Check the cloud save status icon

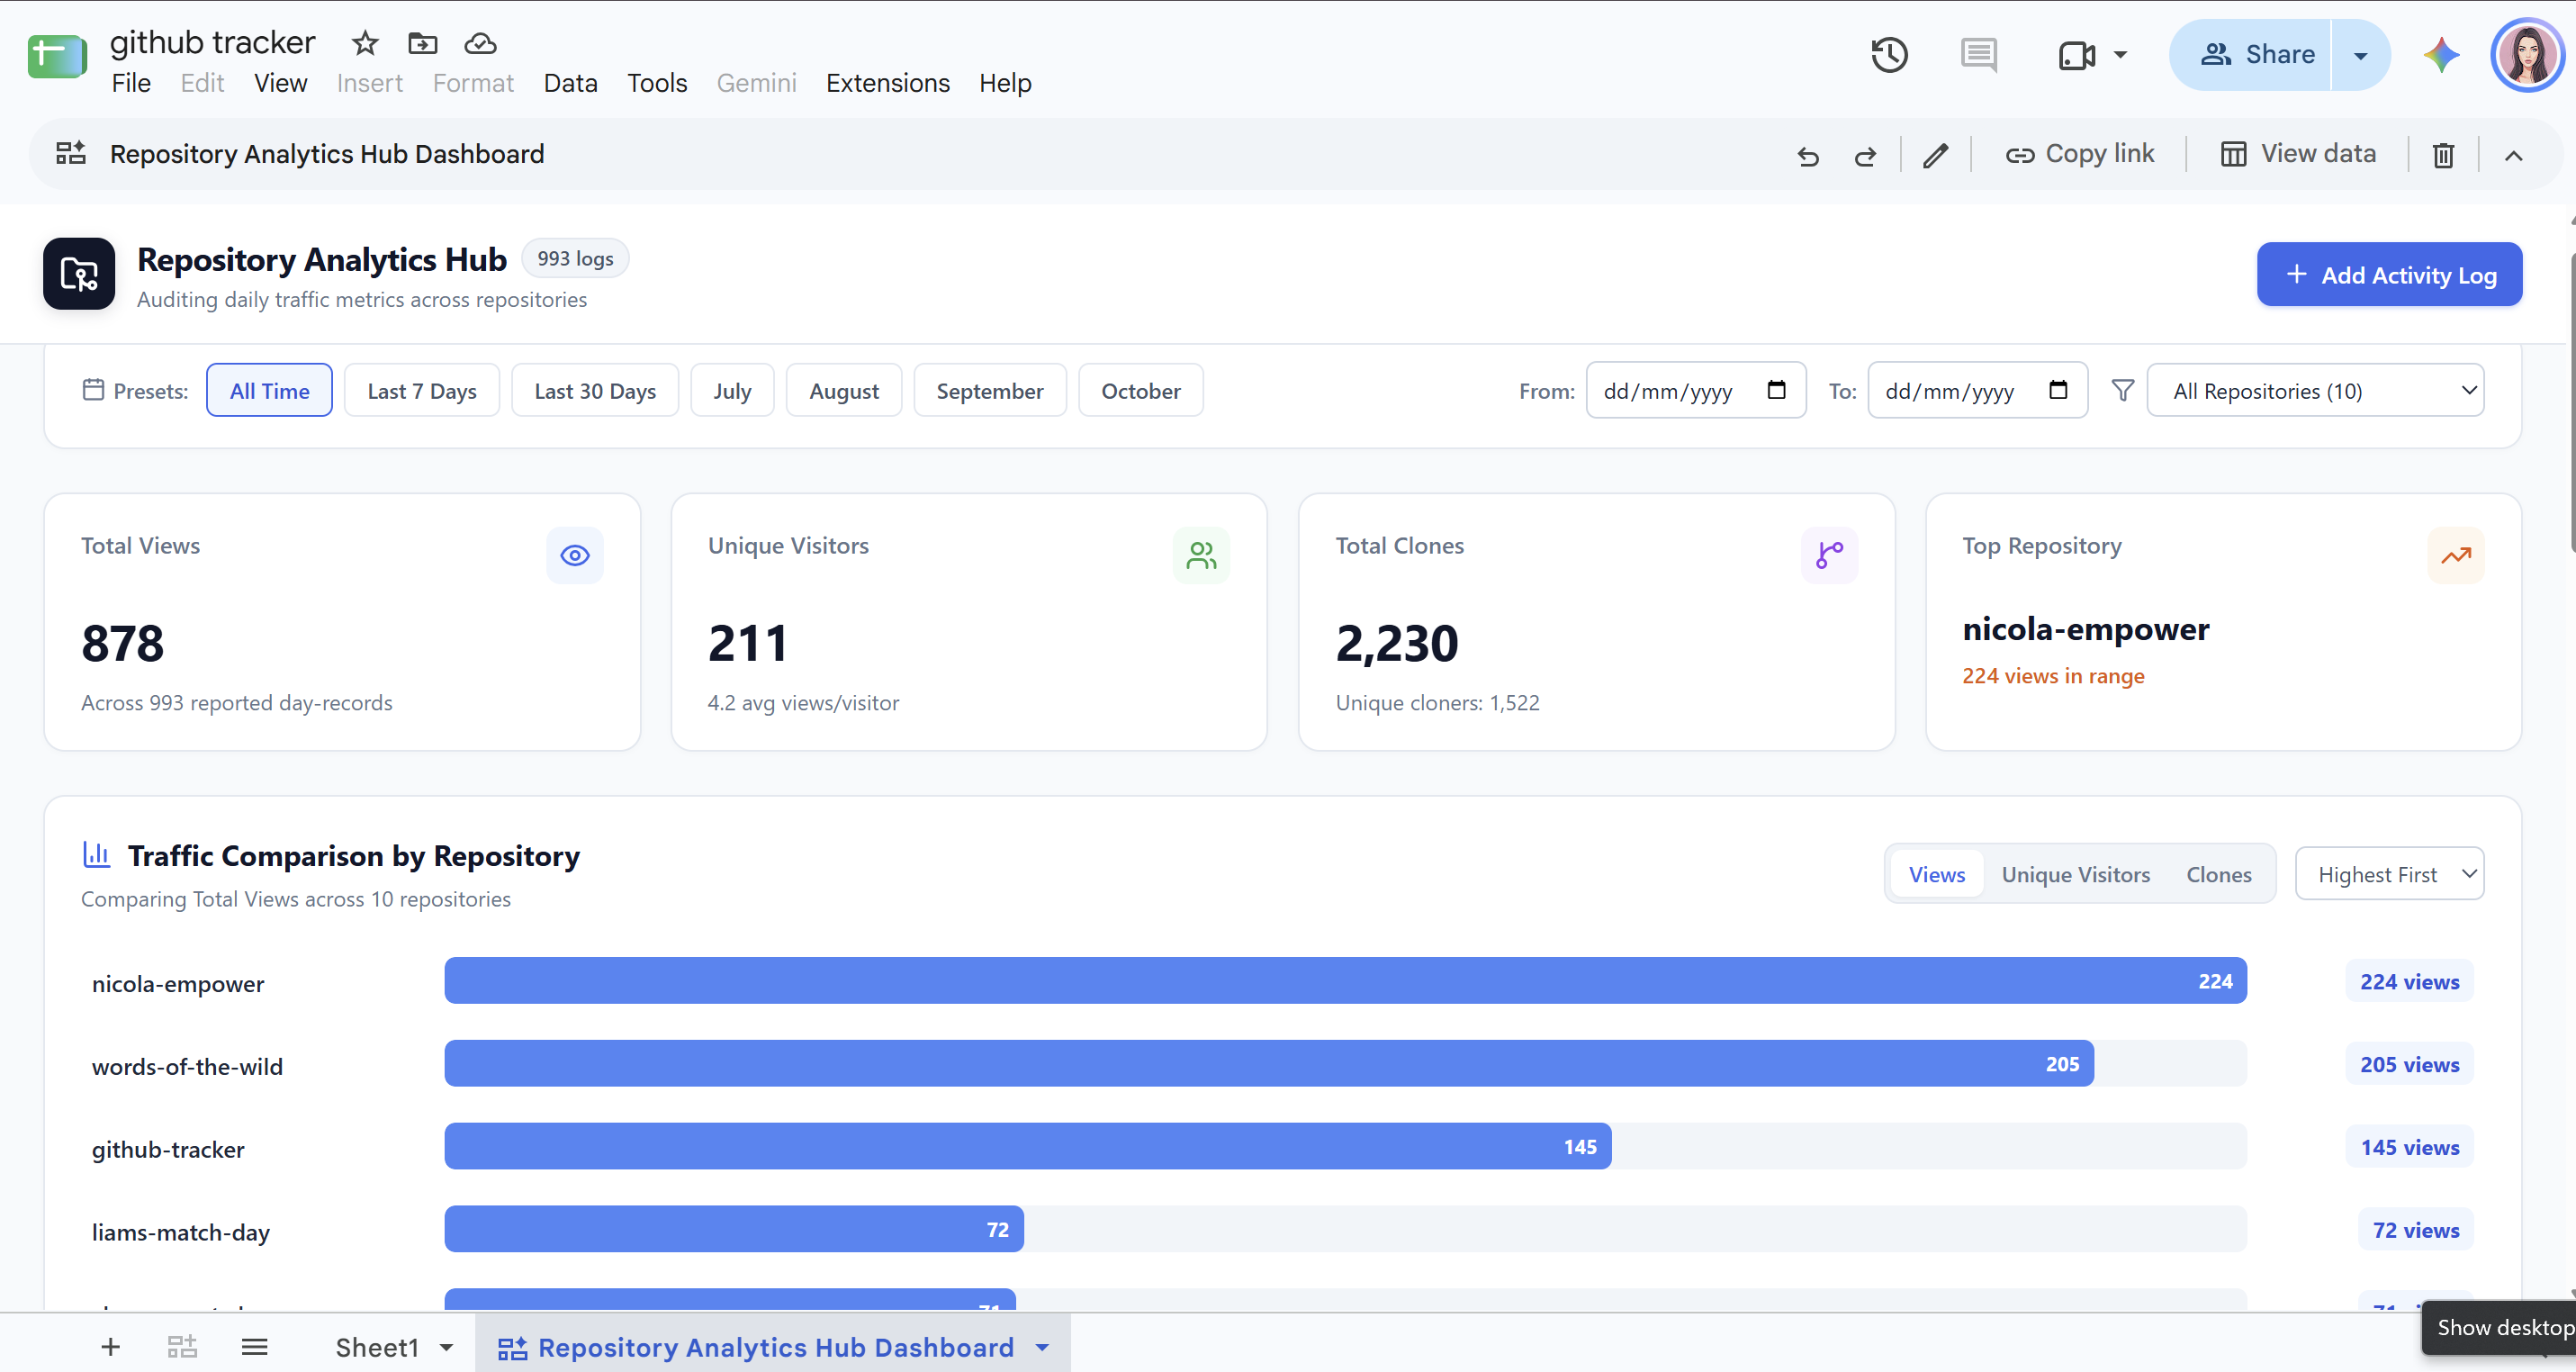click(480, 43)
